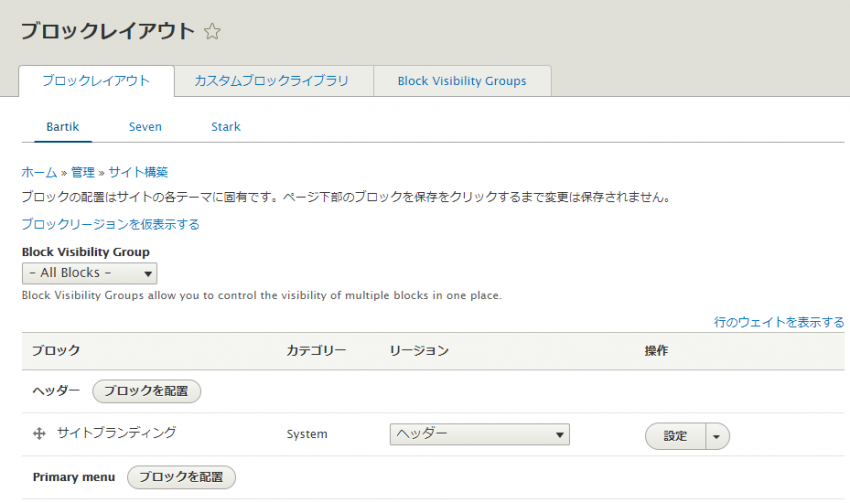Select the Bartik theme tab
The image size is (850, 503).
[x=62, y=127]
